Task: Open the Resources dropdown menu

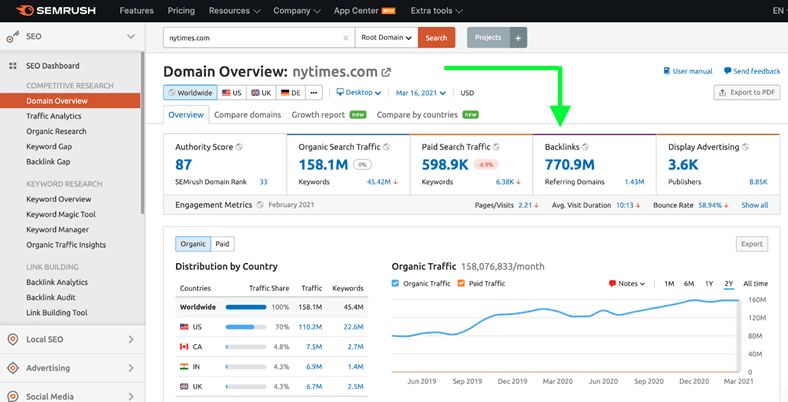Action: [234, 11]
